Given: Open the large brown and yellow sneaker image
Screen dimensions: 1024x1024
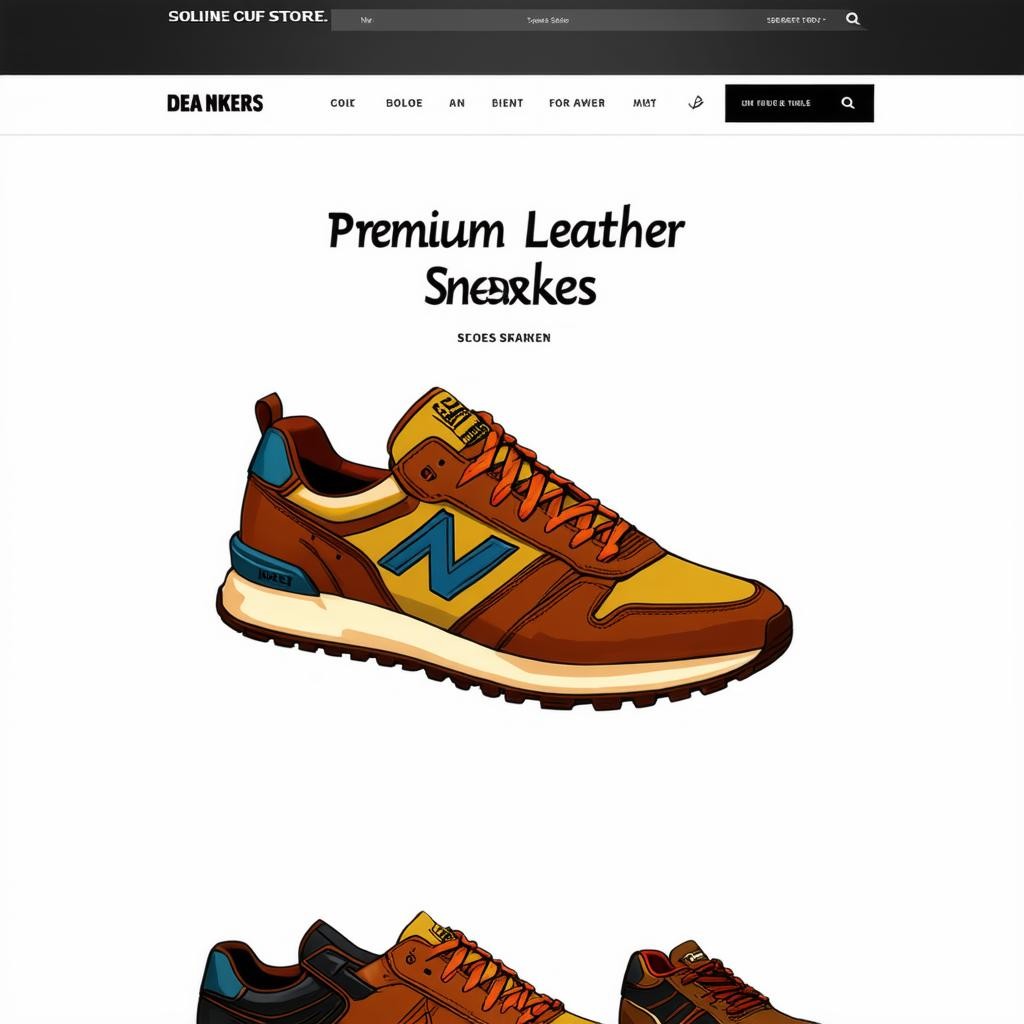Looking at the screenshot, I should click(x=504, y=549).
